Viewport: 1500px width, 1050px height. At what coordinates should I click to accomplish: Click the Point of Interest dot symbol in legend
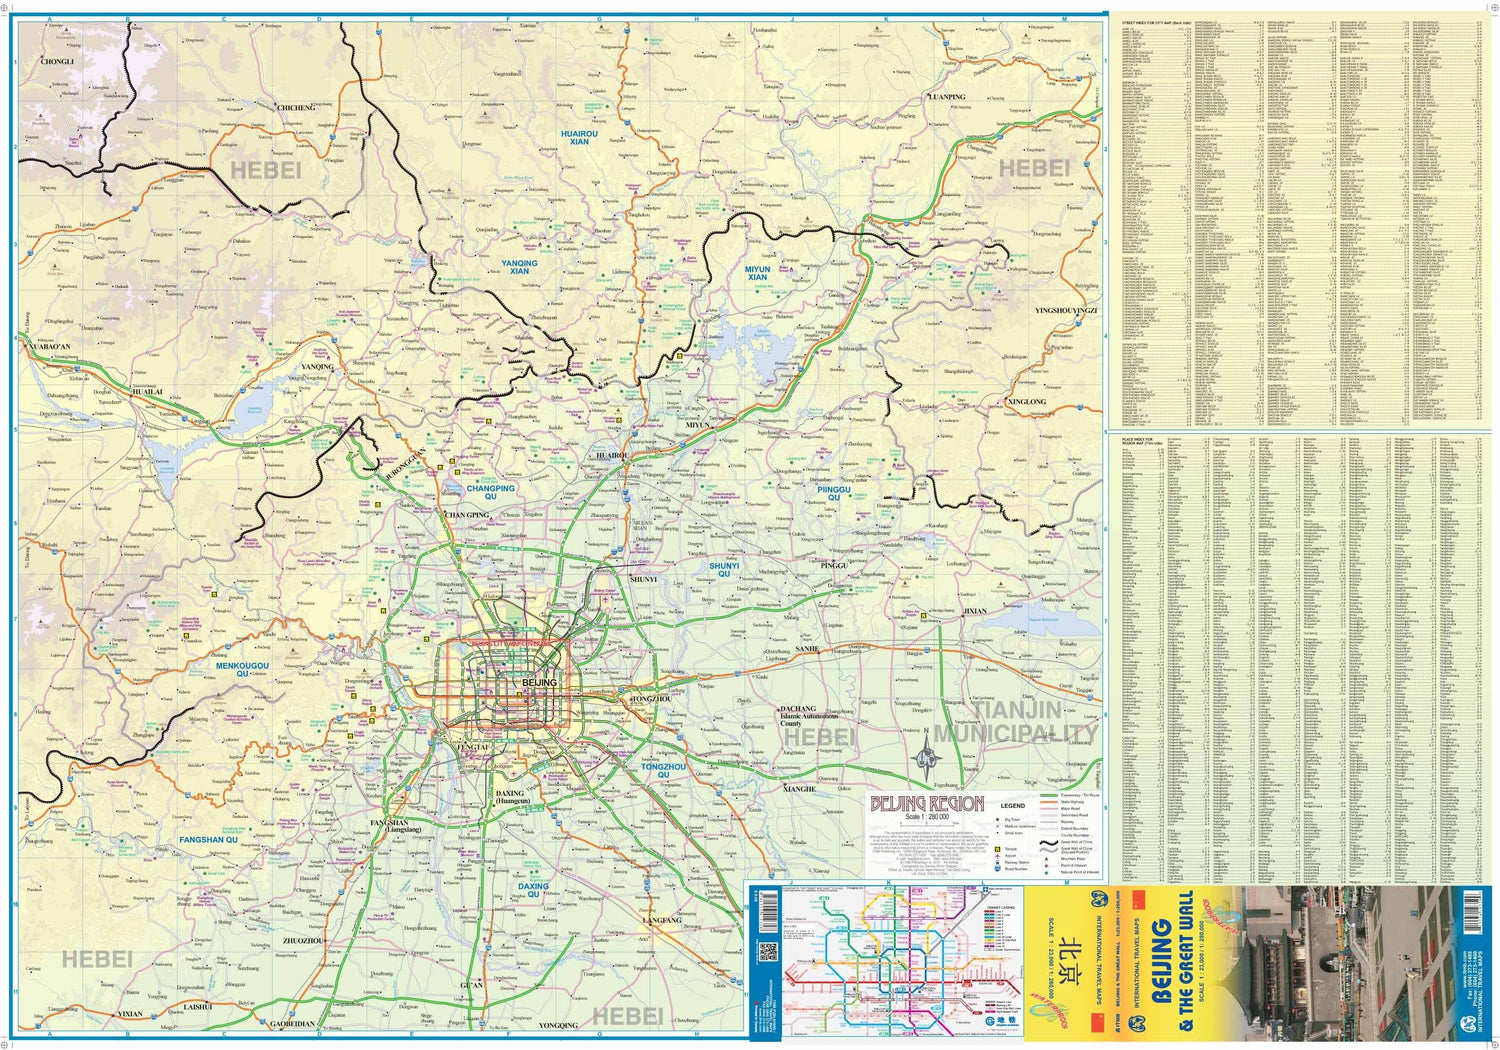[1046, 865]
